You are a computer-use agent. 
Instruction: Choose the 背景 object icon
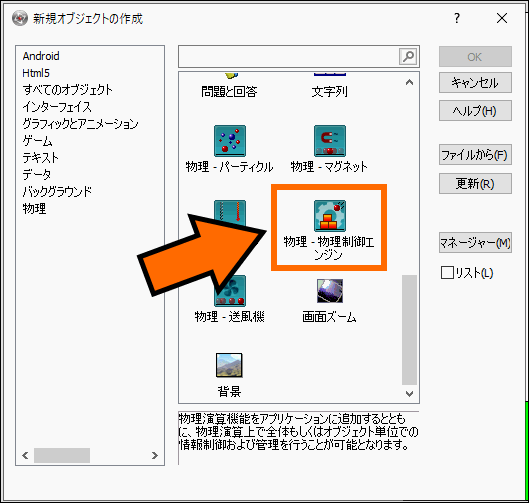click(x=229, y=365)
